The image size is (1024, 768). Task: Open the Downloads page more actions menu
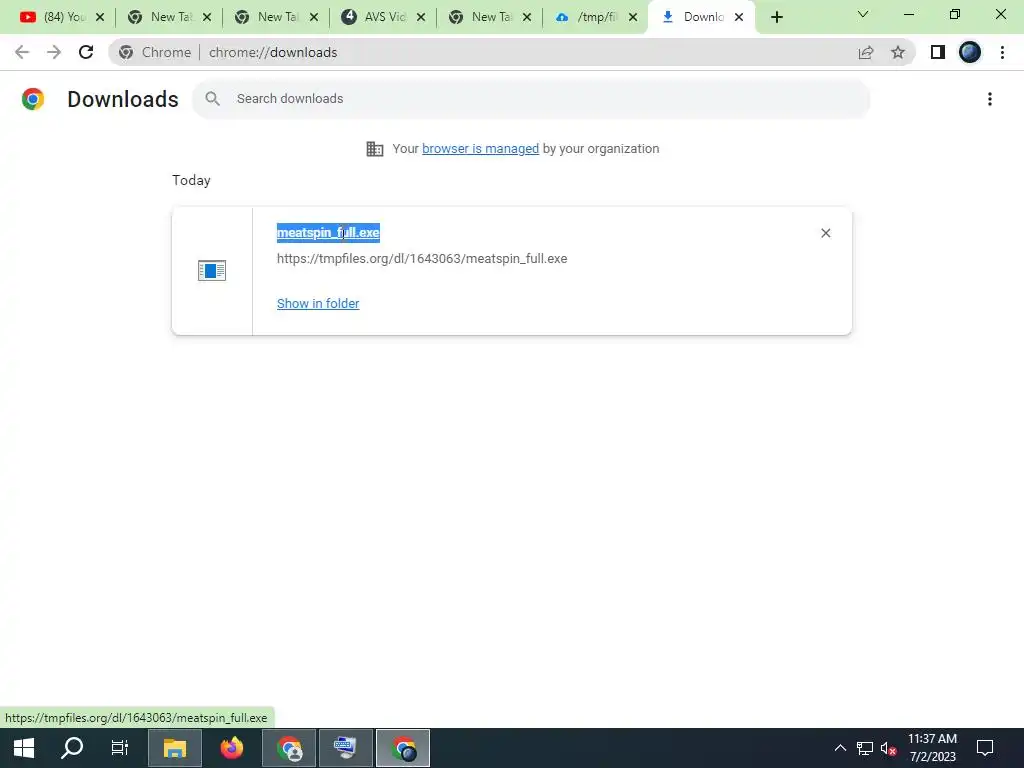click(x=990, y=99)
